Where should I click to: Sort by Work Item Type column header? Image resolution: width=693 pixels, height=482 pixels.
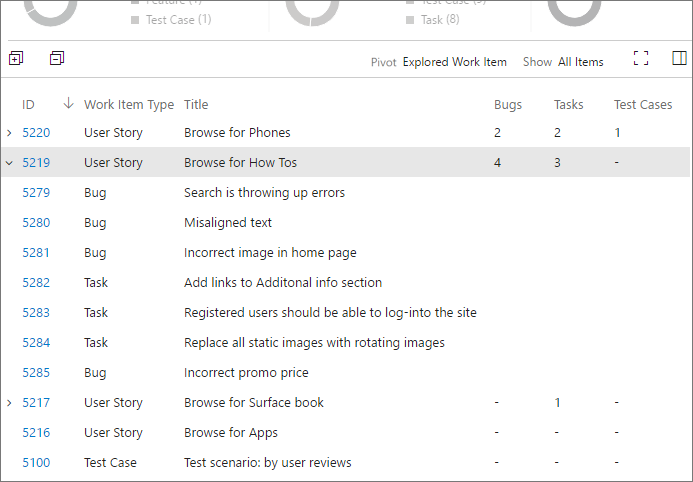pos(128,105)
